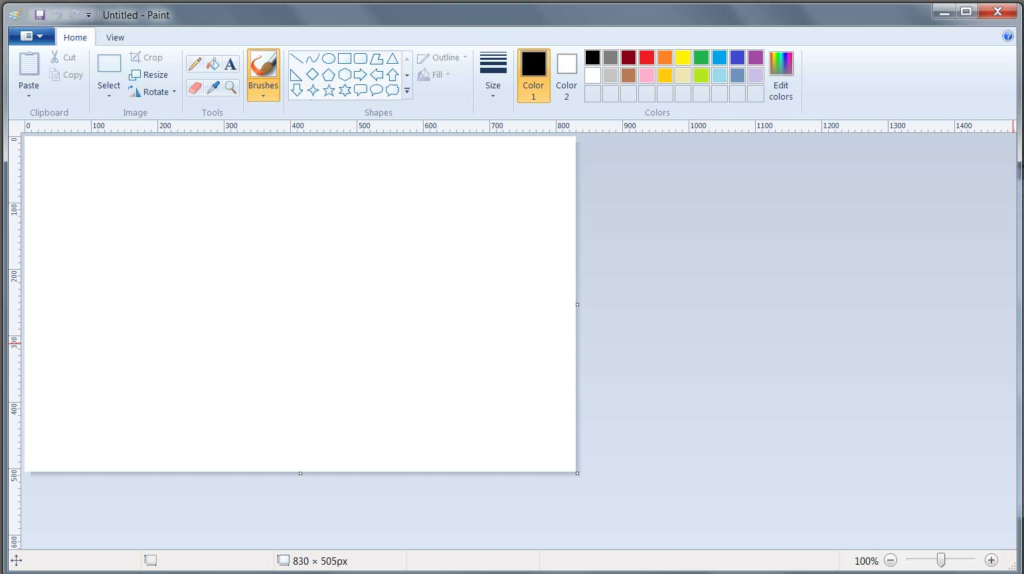Select the Color picker eyedropper
Screen dimensions: 1024x574
pos(212,88)
